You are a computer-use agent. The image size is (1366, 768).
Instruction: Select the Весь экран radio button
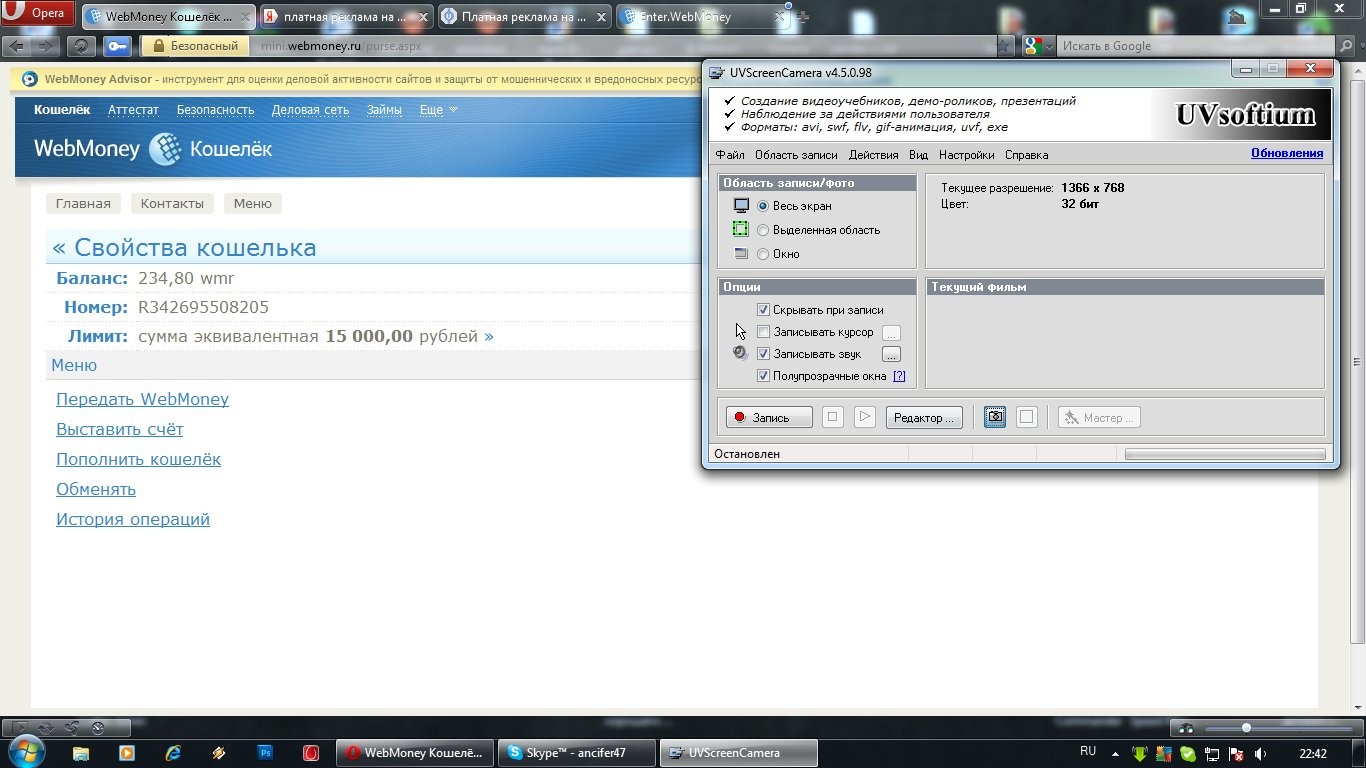pyautogui.click(x=763, y=206)
